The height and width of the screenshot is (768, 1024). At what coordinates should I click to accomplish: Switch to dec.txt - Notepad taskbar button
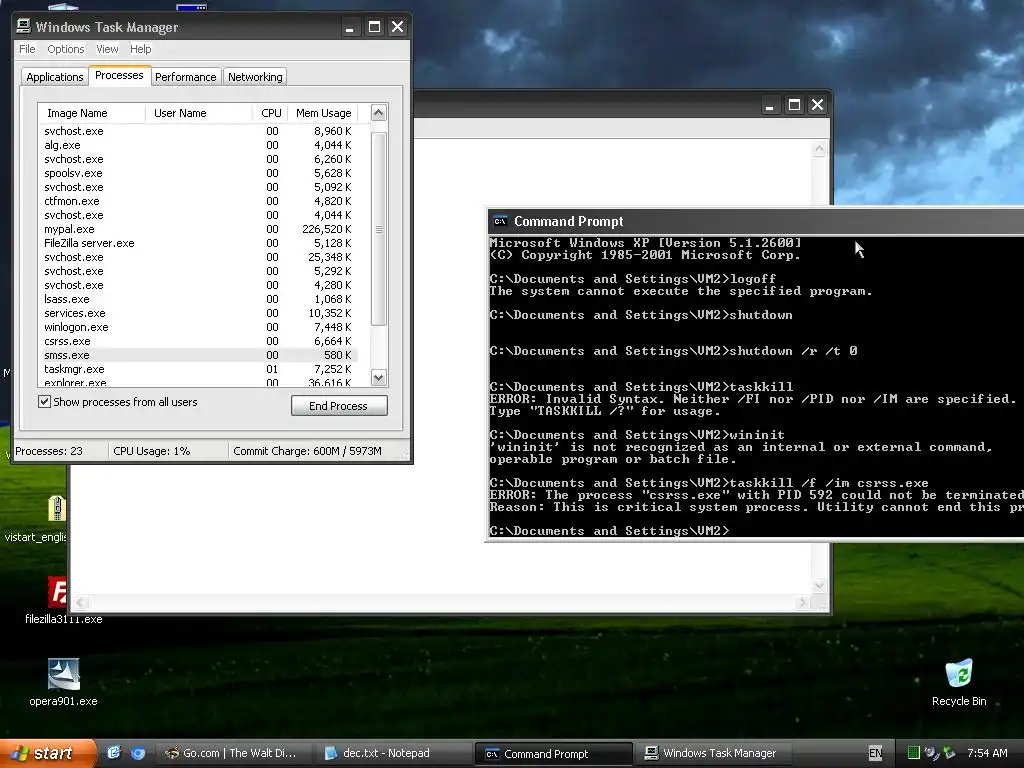[x=392, y=753]
